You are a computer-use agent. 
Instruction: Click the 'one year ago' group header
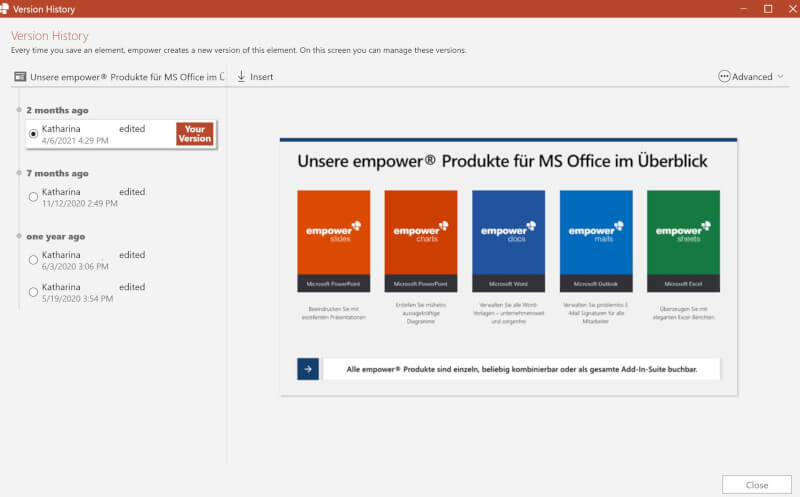click(56, 237)
